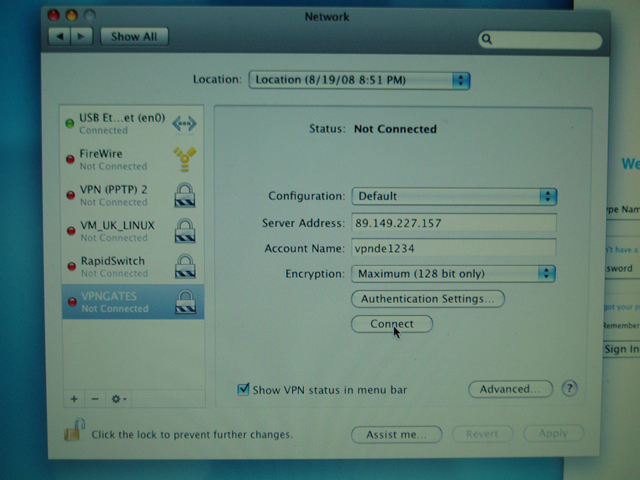The image size is (640, 480).
Task: Go forward with the right arrow button
Action: tap(82, 37)
